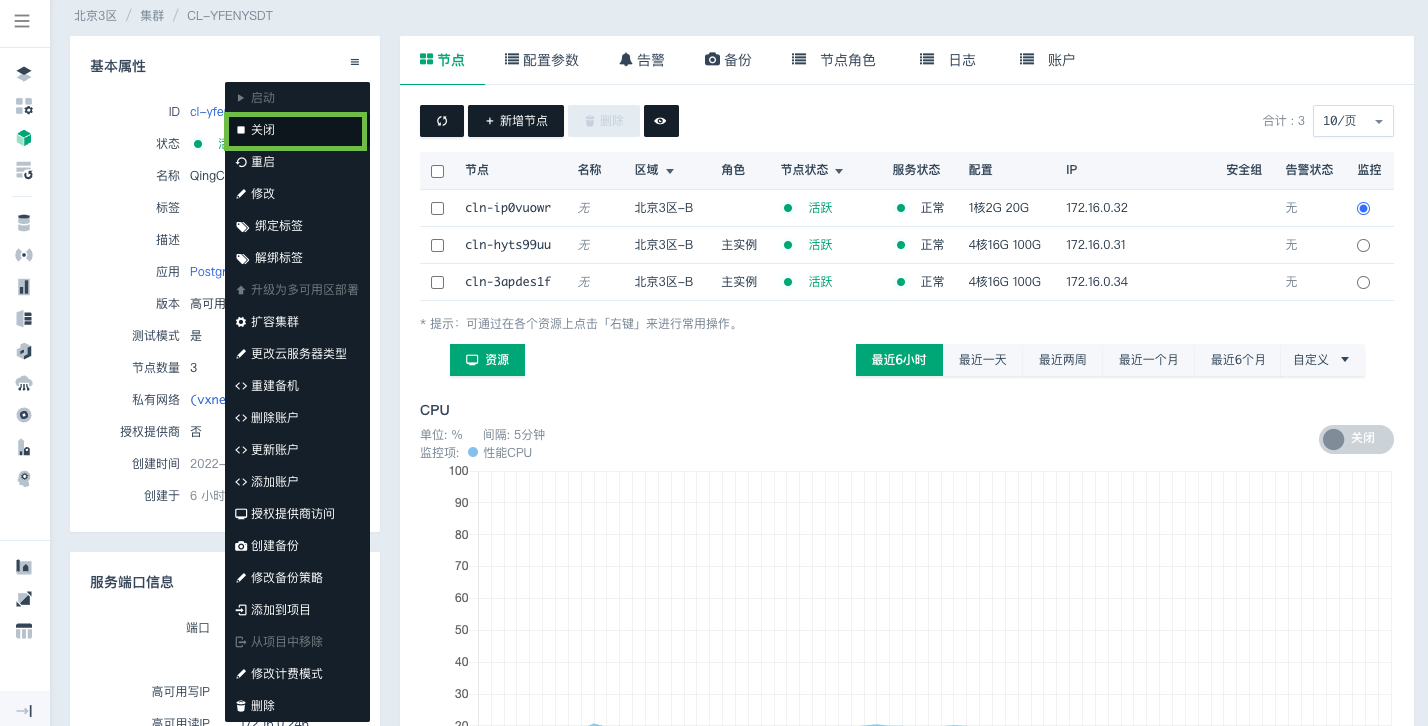This screenshot has height=726, width=1428.
Task: Open the 日志 tab
Action: pyautogui.click(x=947, y=60)
